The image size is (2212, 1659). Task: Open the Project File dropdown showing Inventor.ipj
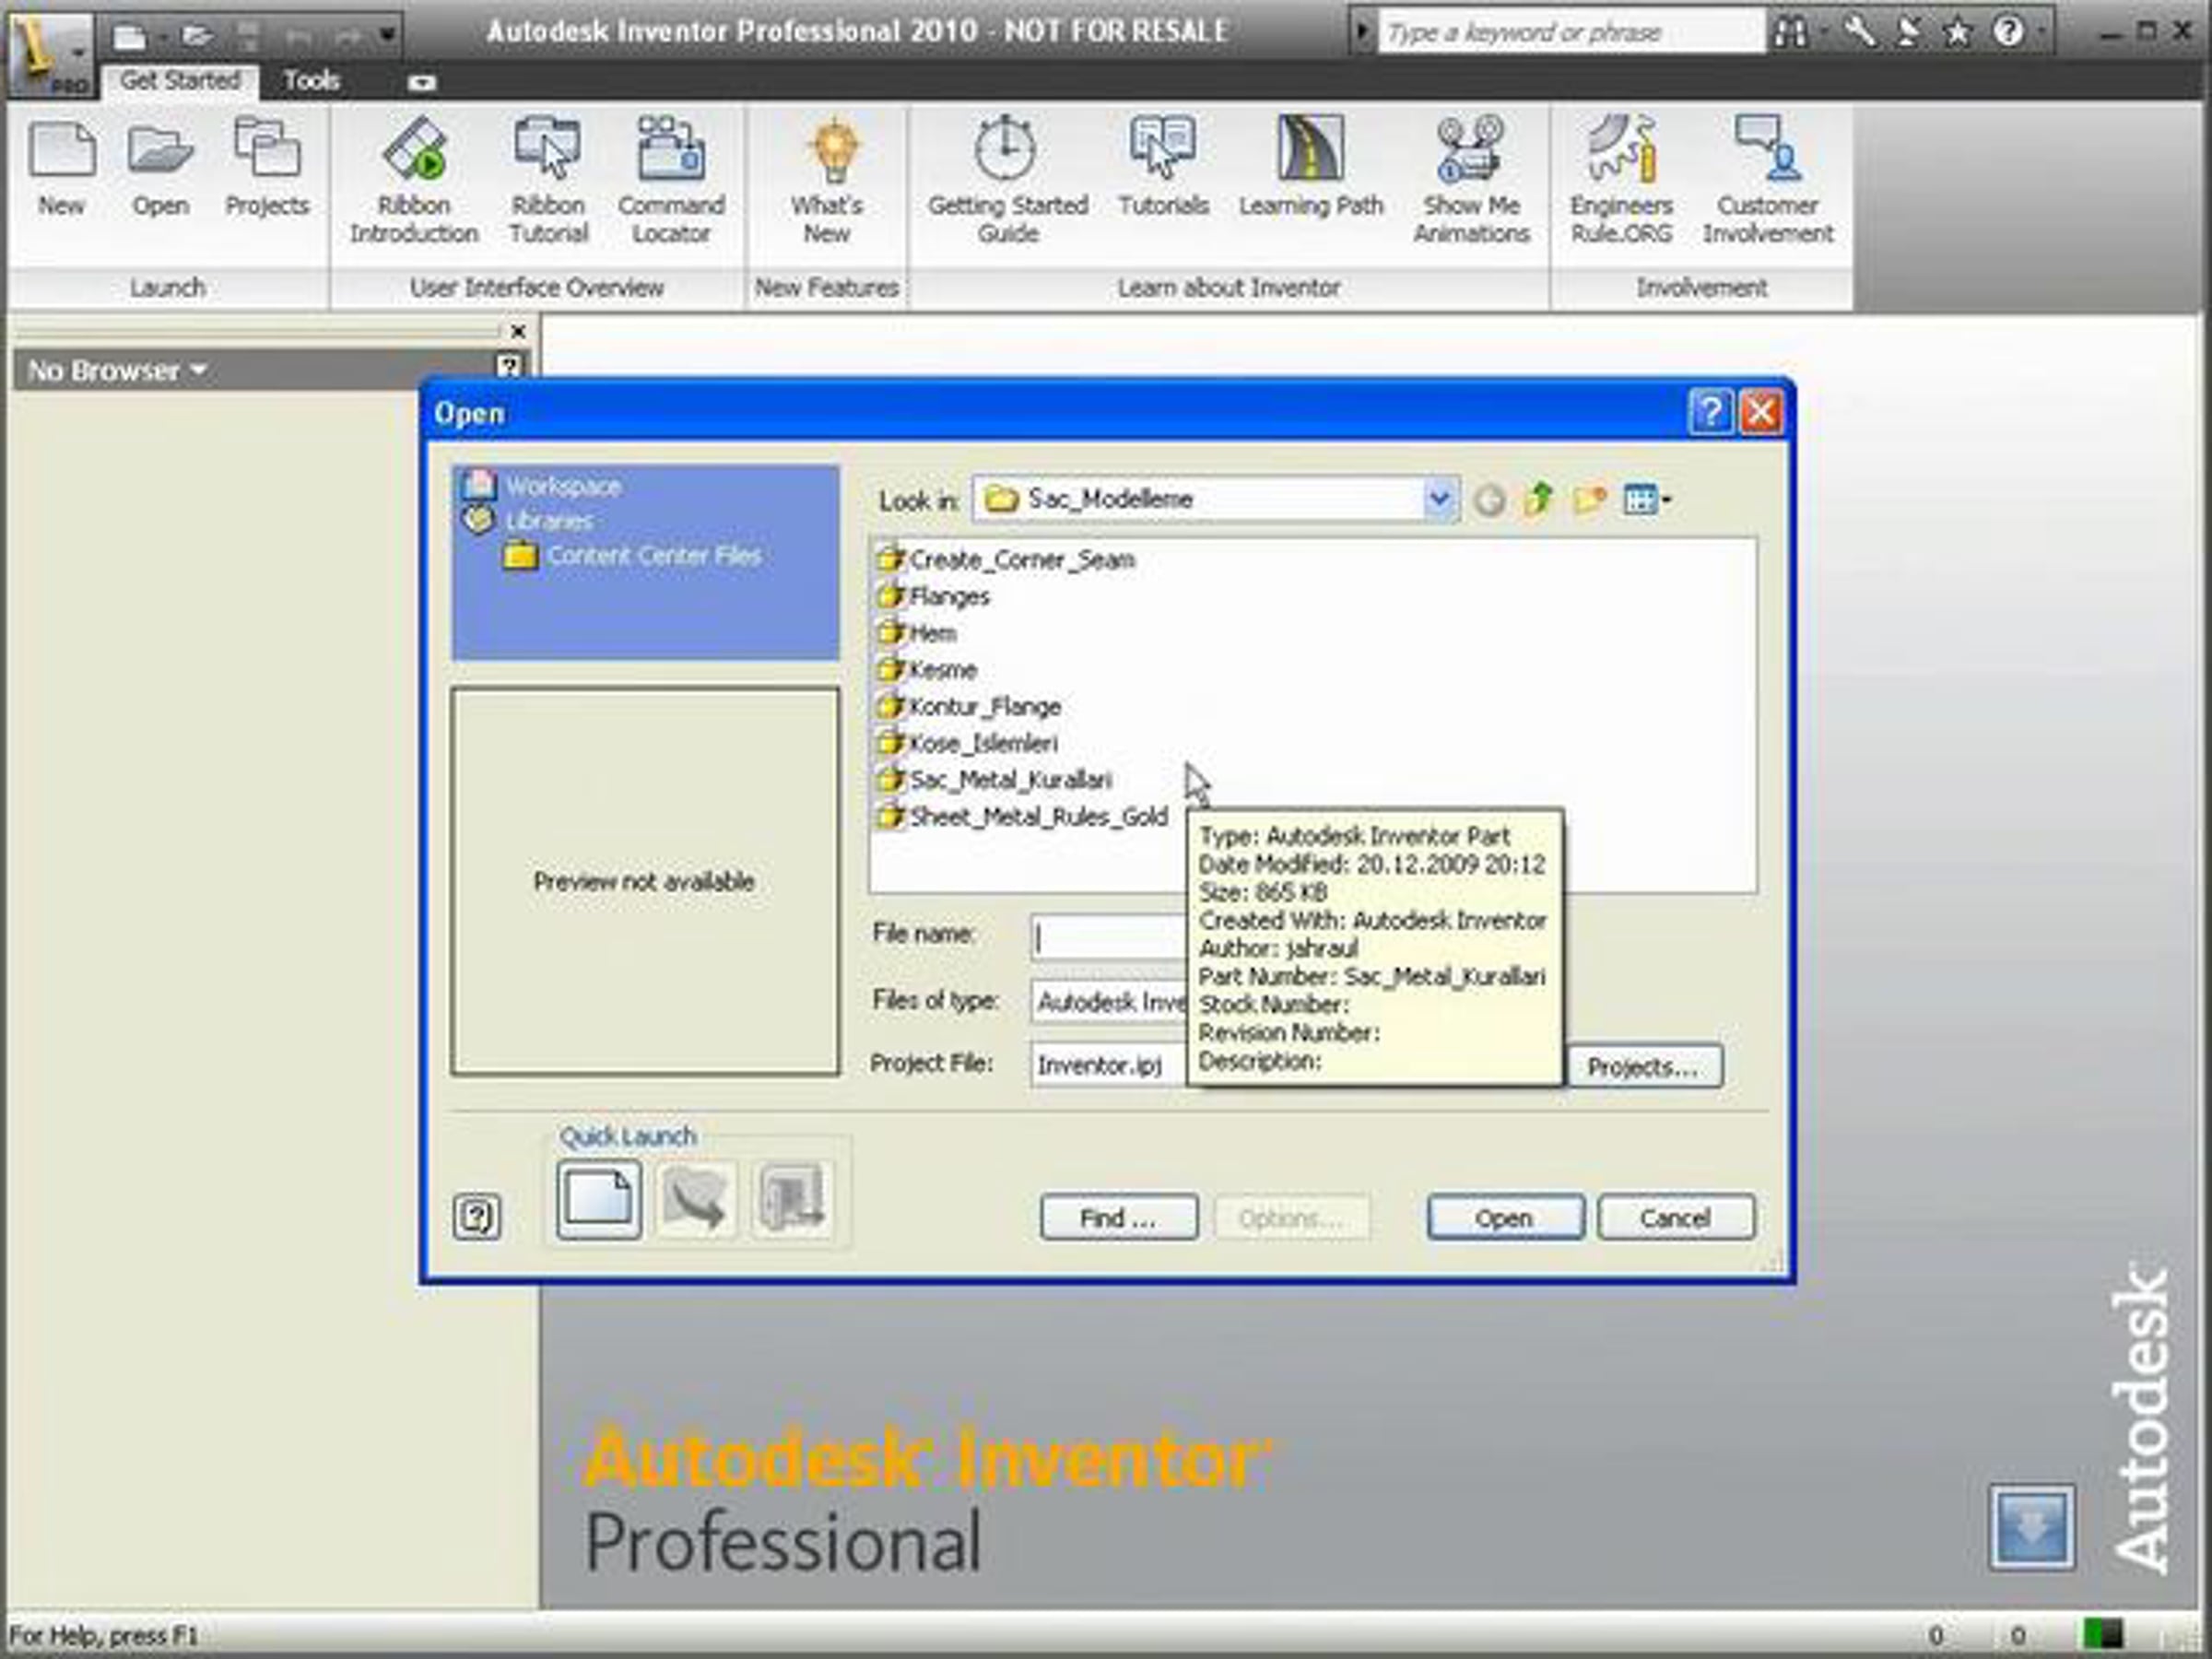(x=1109, y=1065)
